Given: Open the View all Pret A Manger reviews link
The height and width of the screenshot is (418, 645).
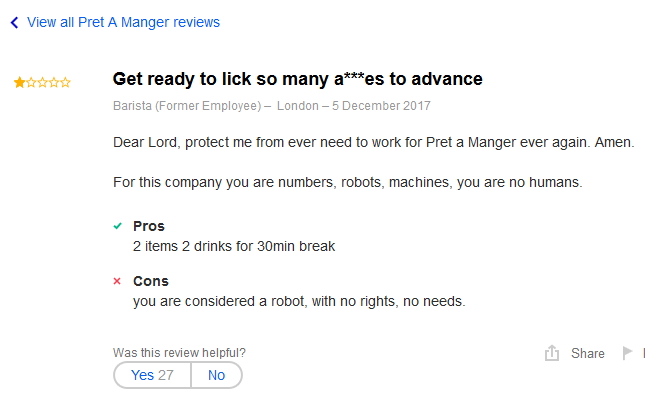Looking at the screenshot, I should click(123, 22).
